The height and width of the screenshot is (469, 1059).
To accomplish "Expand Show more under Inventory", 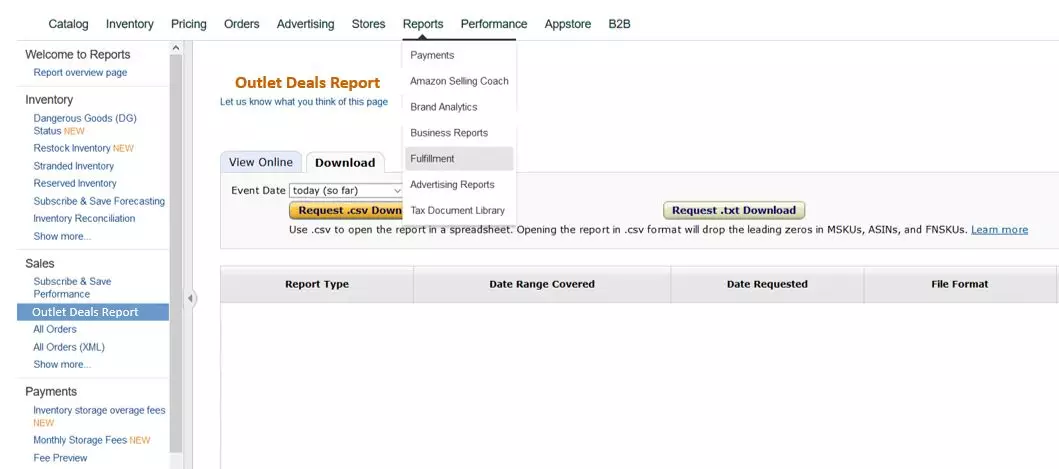I will (x=62, y=237).
